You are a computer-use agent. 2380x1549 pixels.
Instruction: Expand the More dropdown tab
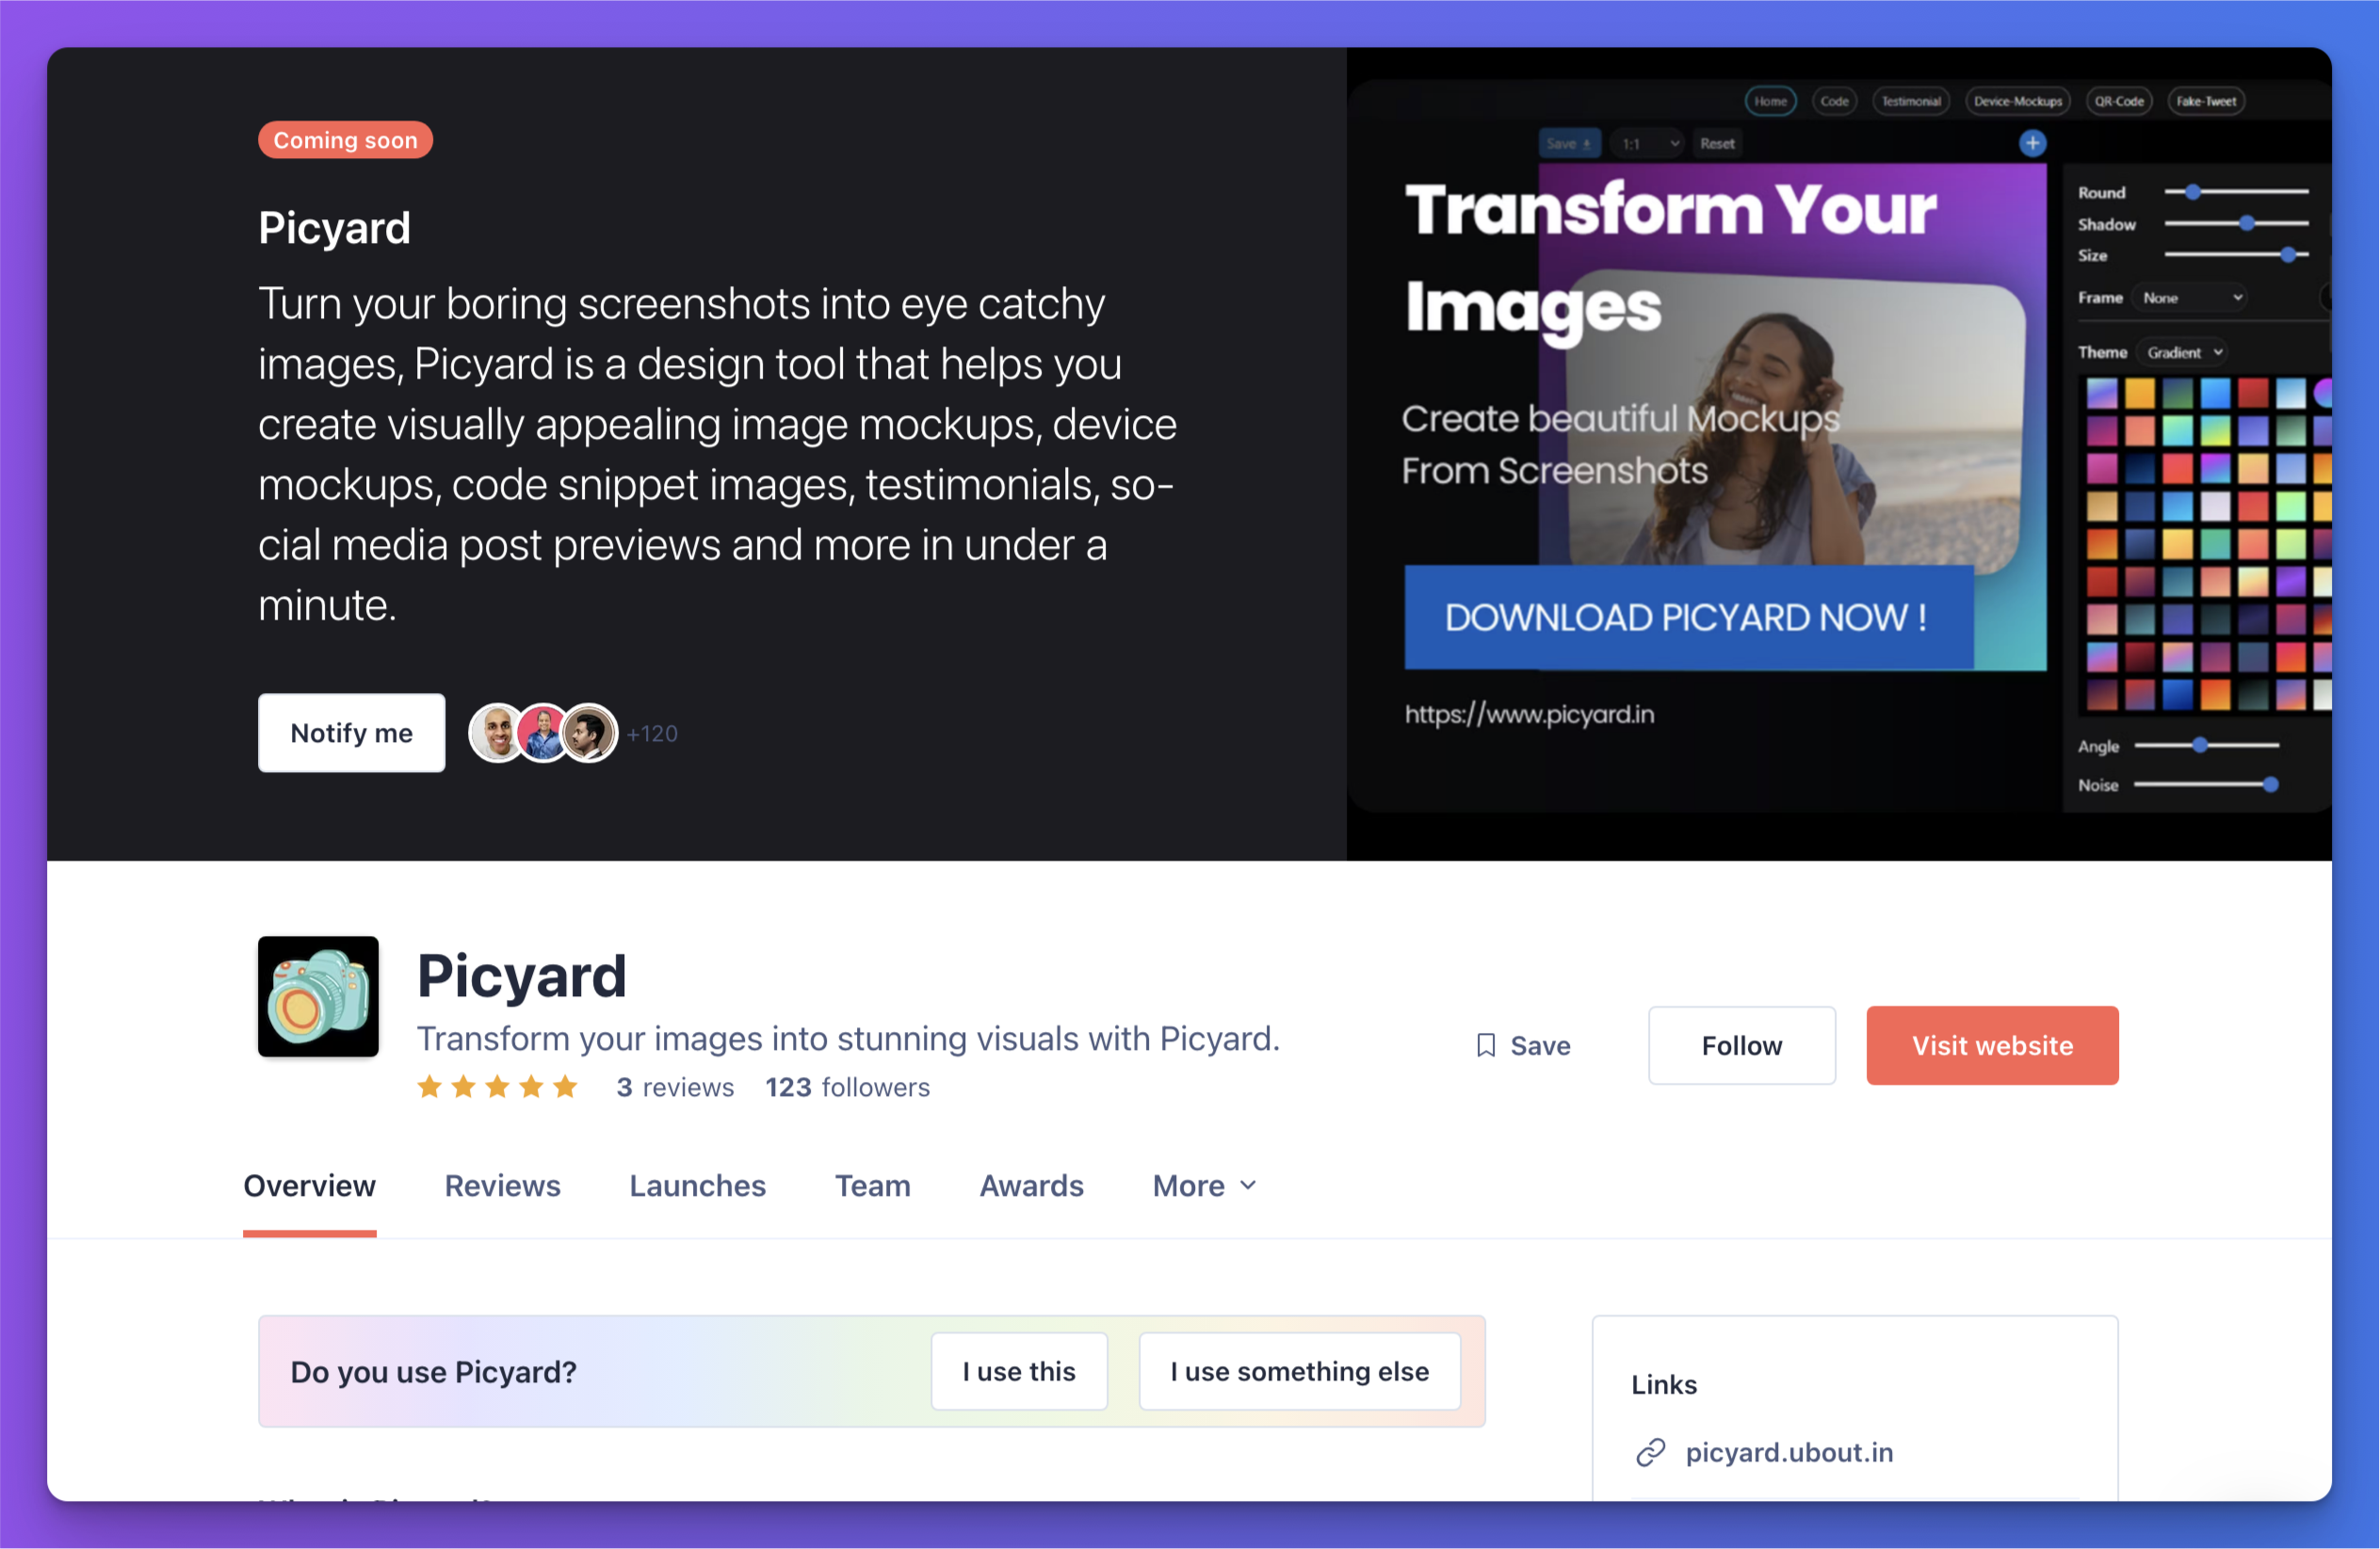point(1204,1186)
